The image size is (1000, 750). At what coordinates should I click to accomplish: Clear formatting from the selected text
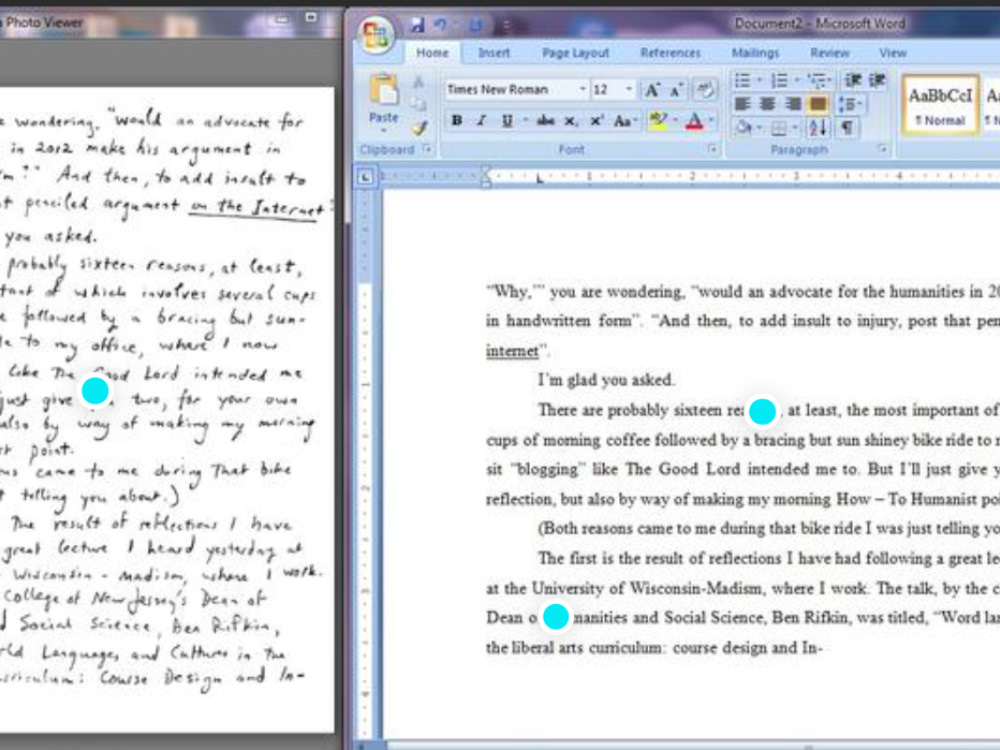click(705, 90)
